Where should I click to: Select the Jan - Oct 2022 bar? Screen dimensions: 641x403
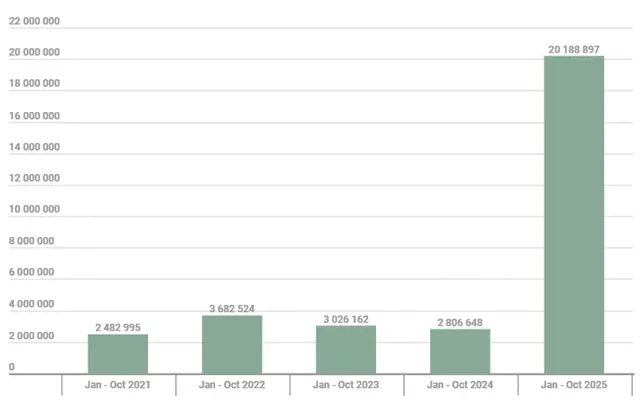232,345
